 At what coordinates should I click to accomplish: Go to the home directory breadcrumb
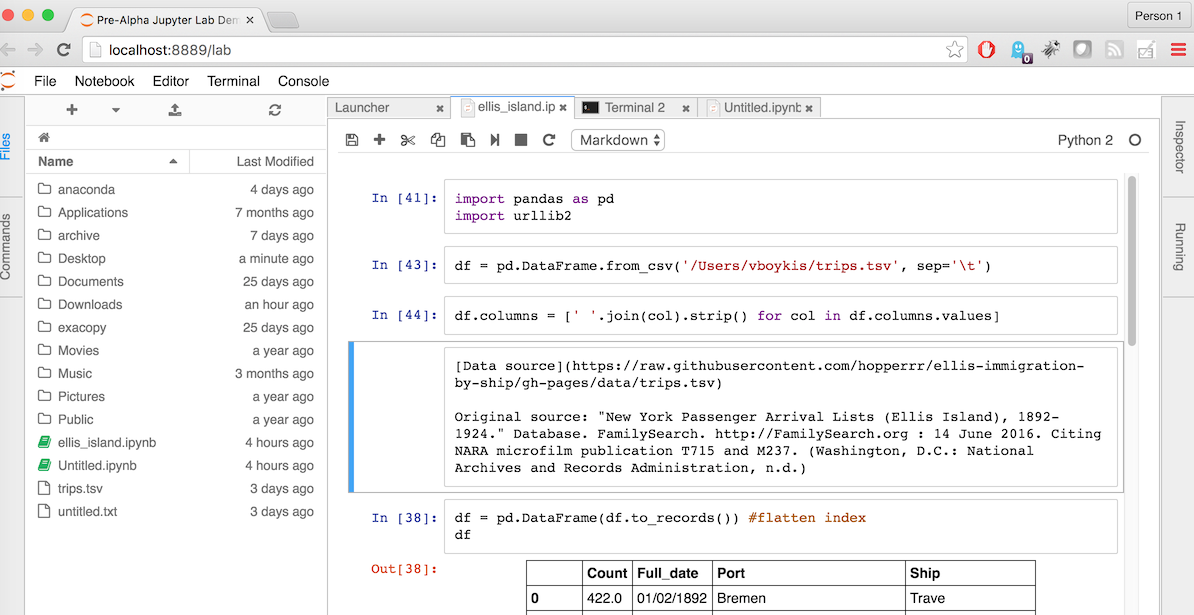click(x=44, y=138)
